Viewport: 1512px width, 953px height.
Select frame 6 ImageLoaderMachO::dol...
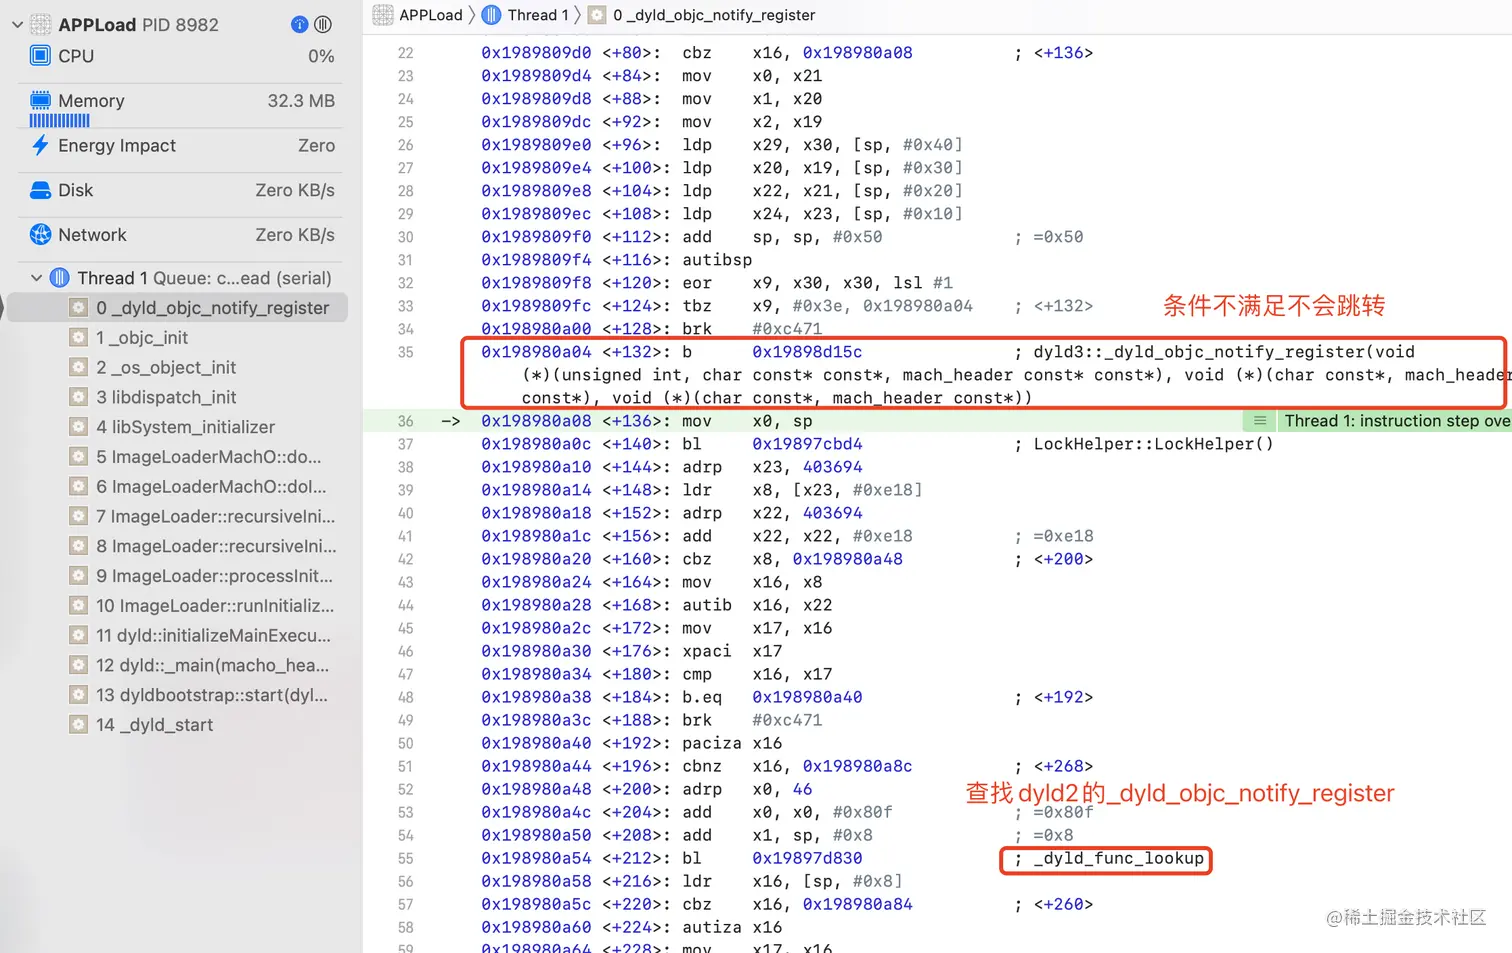(178, 487)
